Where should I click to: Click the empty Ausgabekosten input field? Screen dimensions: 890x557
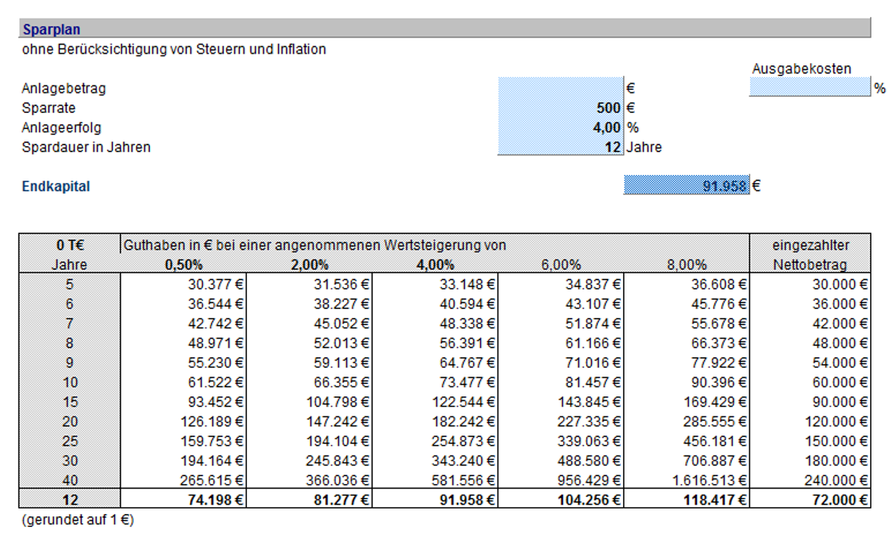809,88
